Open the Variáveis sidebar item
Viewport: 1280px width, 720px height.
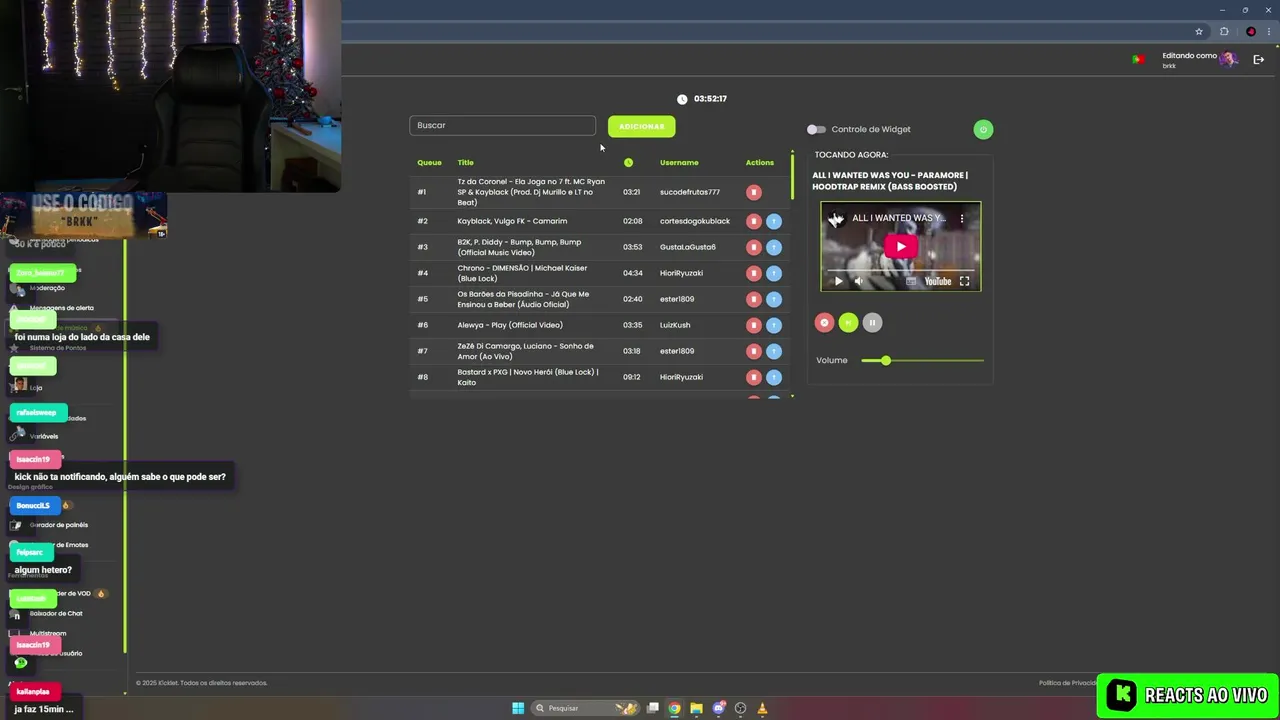[44, 436]
